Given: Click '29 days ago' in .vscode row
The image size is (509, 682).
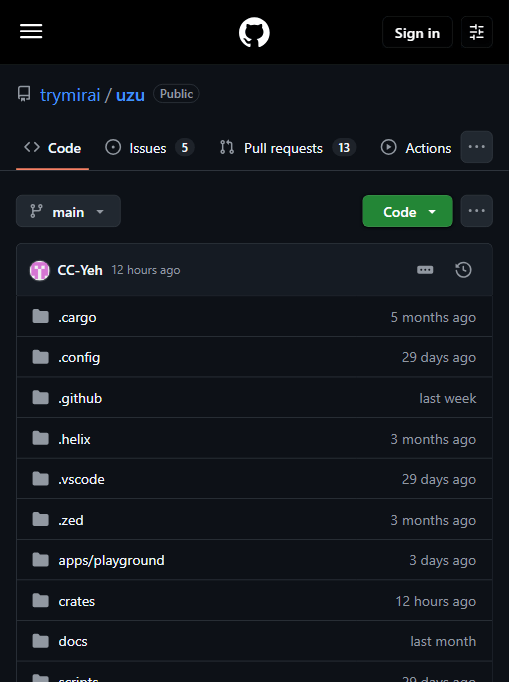Looking at the screenshot, I should click(439, 479).
